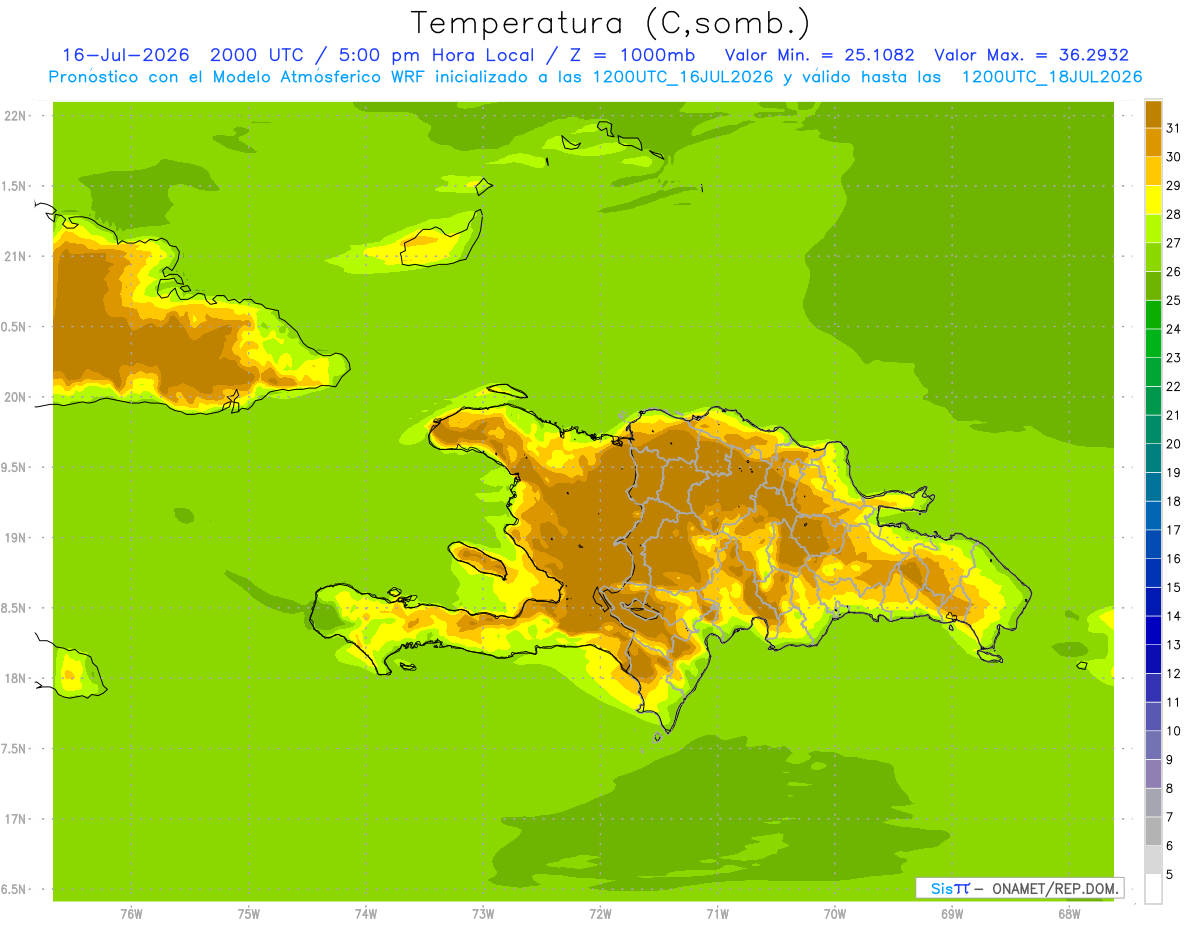
Task: Click latitude axis label "20N"
Action: tap(16, 397)
